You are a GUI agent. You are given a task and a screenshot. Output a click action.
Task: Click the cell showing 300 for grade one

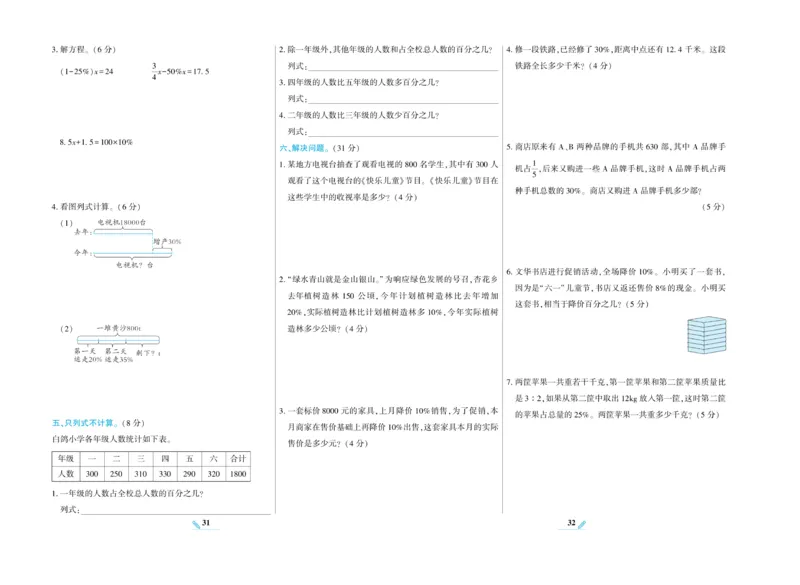click(x=92, y=473)
